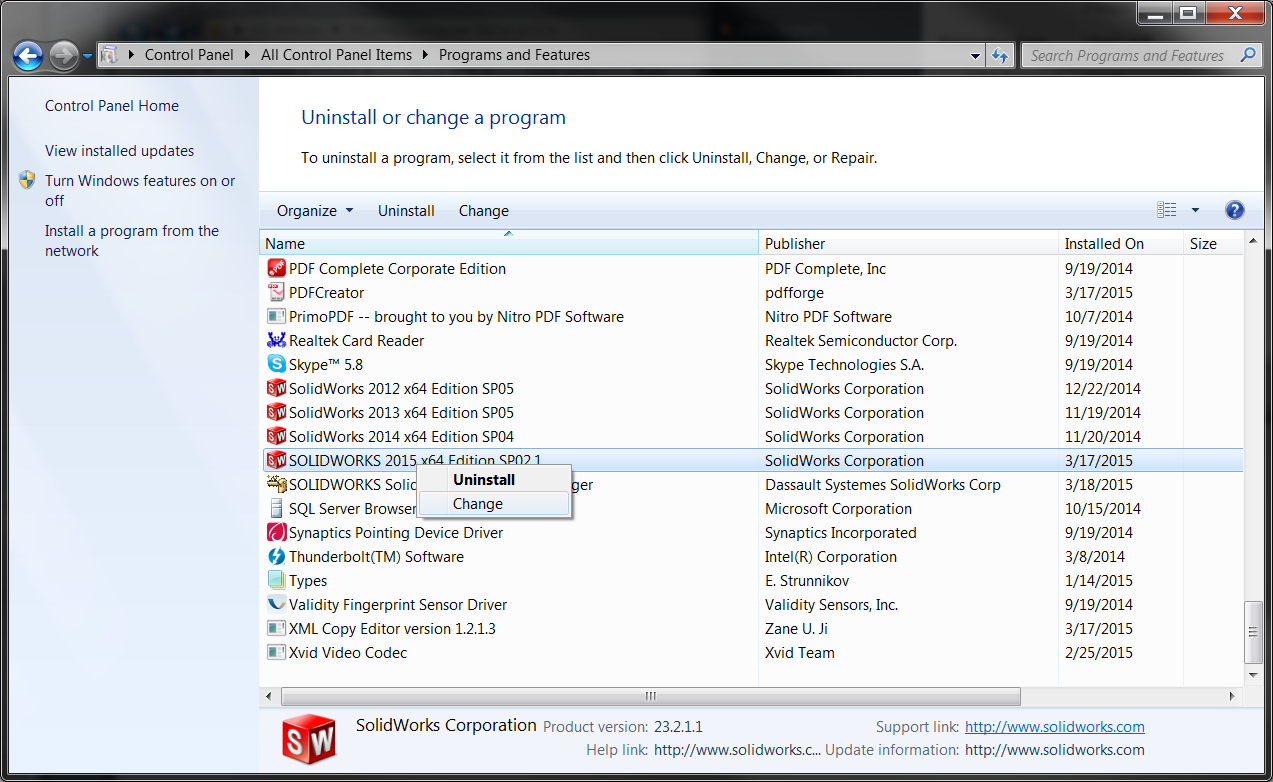Click the XML Copy Editor icon

(x=277, y=628)
